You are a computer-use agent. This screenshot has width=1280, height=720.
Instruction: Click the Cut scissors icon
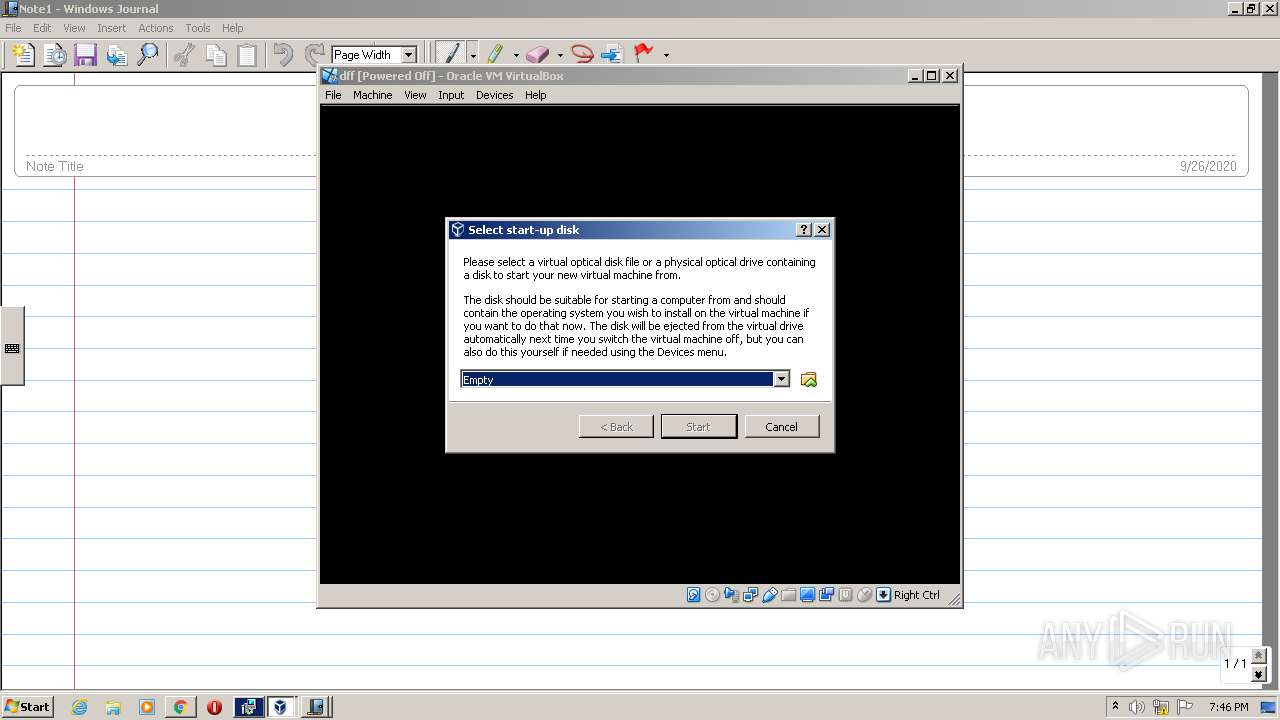pos(184,54)
